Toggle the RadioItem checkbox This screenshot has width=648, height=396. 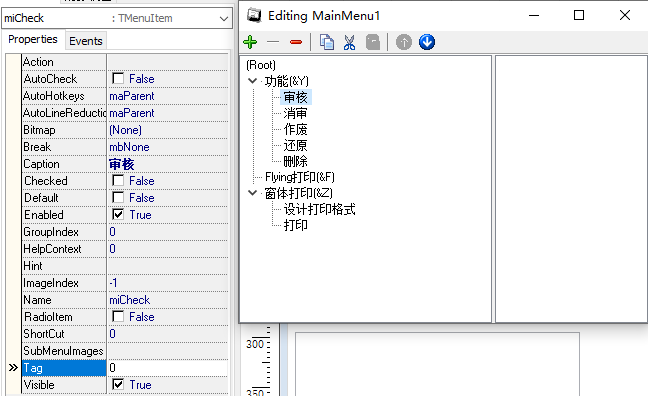(118, 317)
